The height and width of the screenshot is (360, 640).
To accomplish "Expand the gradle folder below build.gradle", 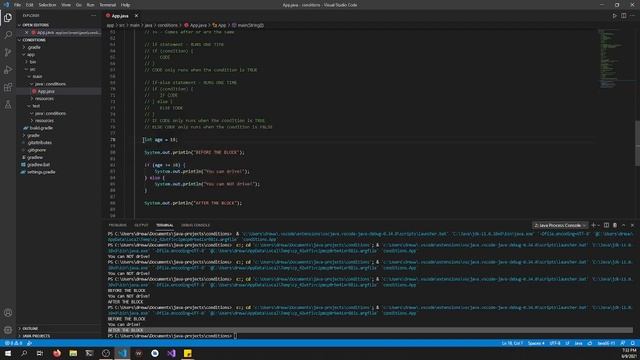I will pyautogui.click(x=24, y=136).
